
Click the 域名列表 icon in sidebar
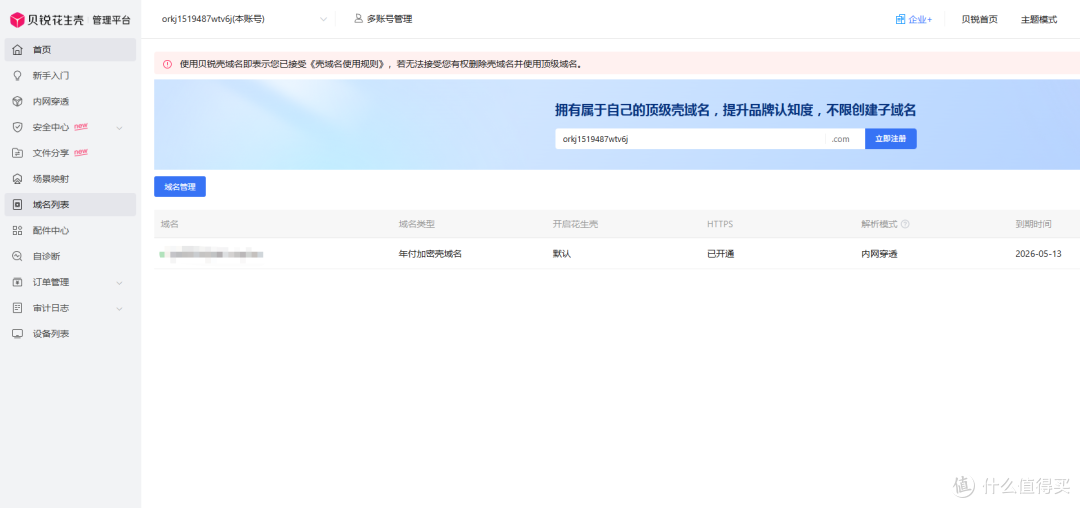point(18,204)
